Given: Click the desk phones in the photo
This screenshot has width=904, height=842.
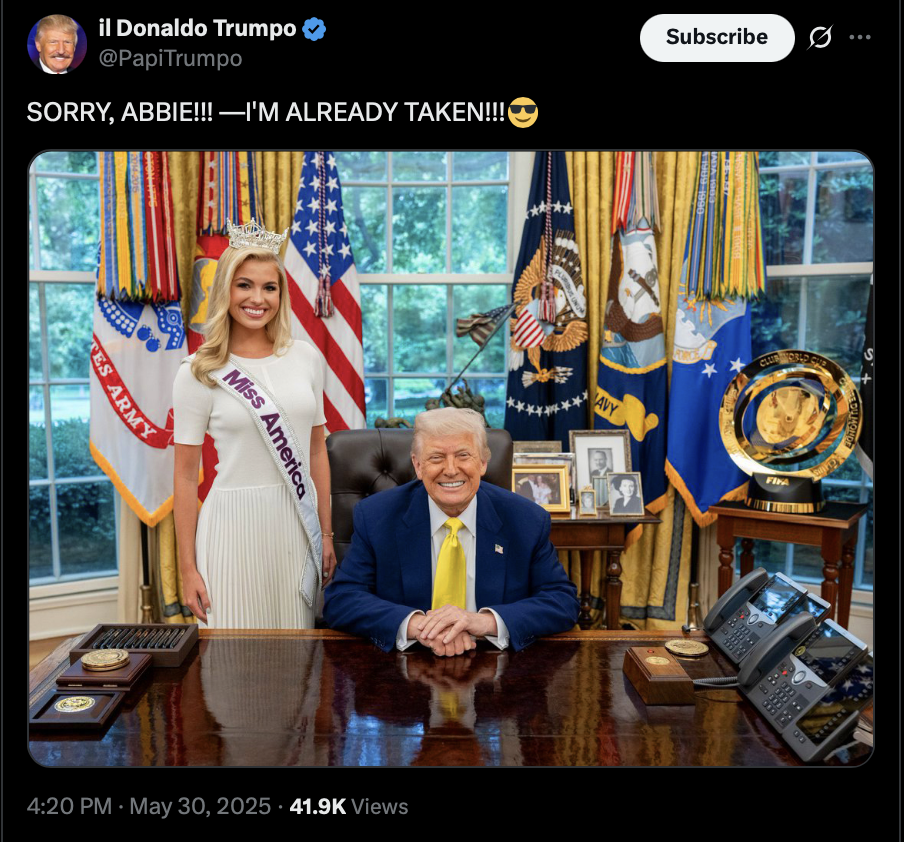Looking at the screenshot, I should click(788, 661).
